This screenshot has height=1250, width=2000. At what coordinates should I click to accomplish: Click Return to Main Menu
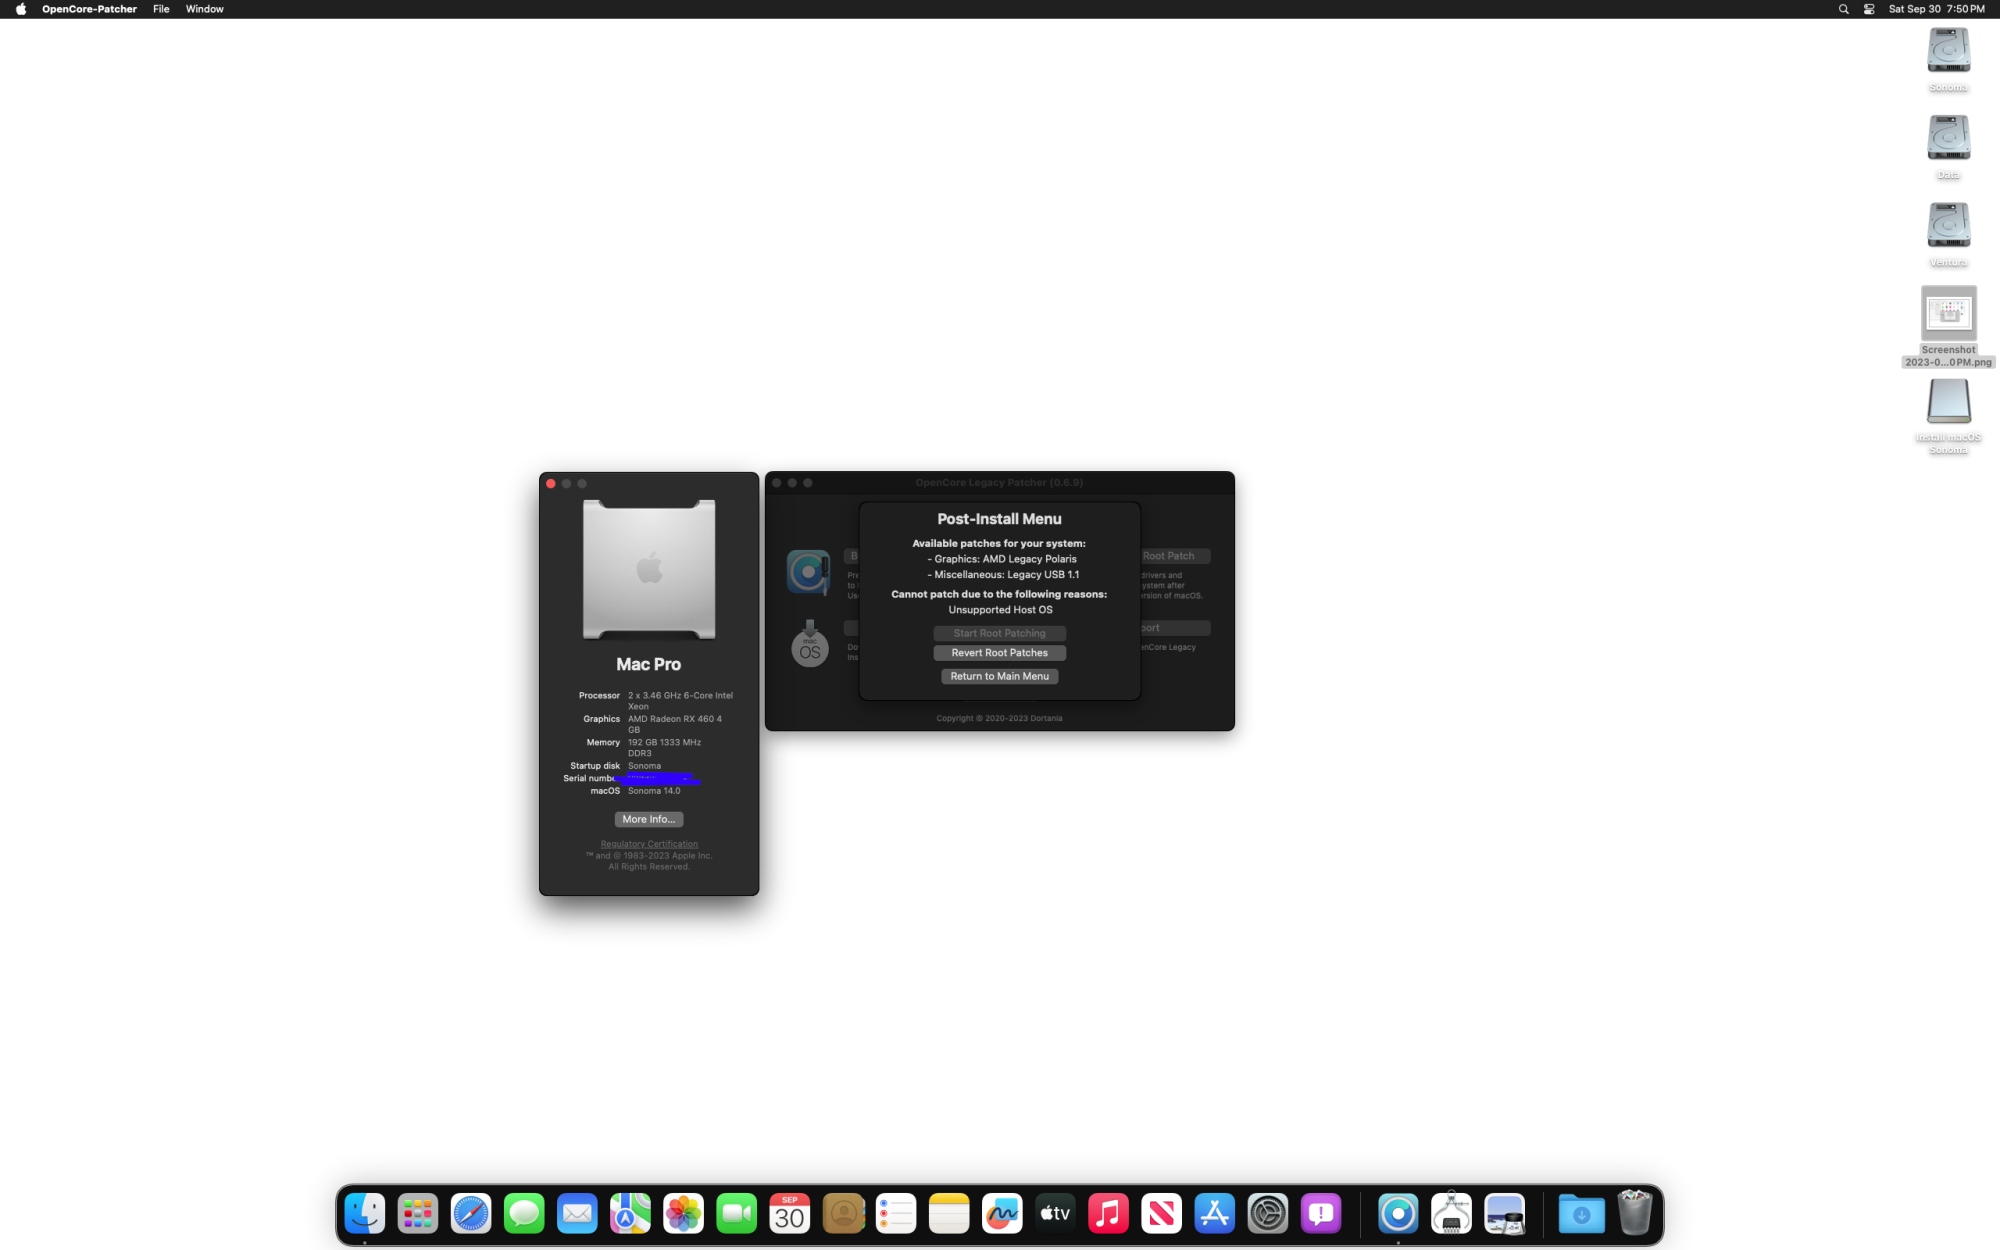(x=999, y=676)
